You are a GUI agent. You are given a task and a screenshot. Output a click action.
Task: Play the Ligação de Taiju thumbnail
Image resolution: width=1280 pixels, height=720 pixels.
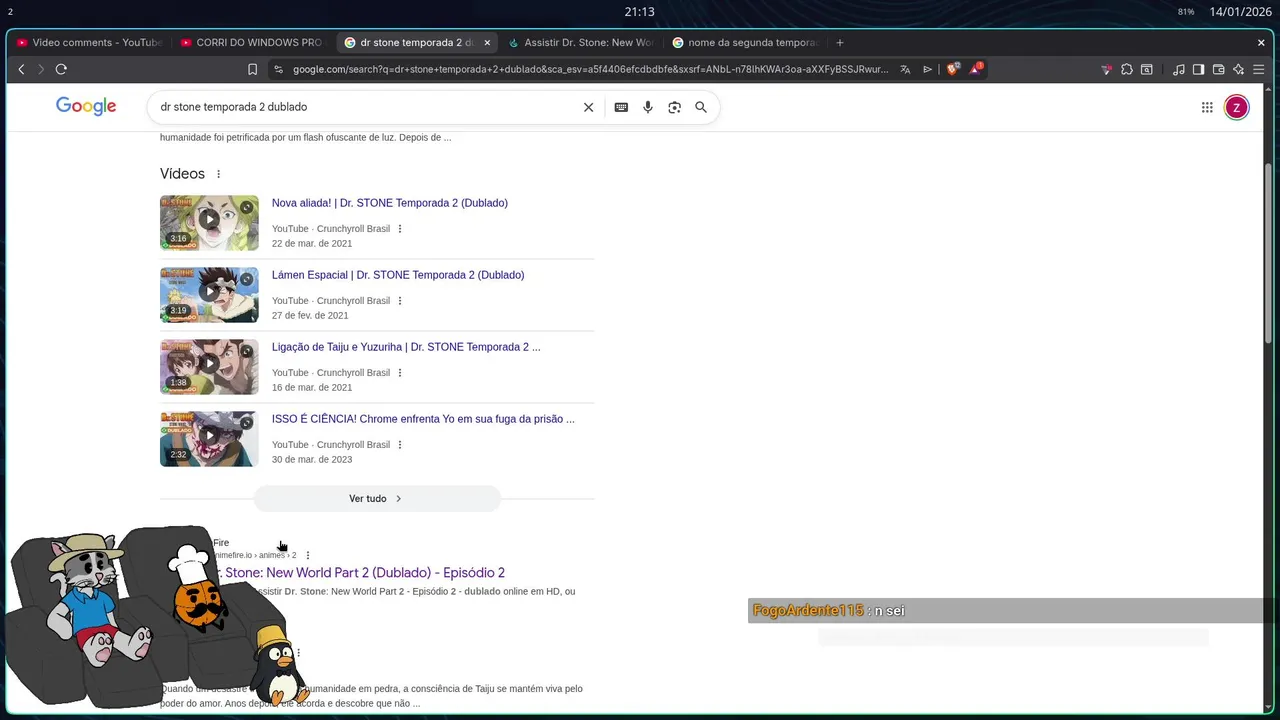[209, 366]
